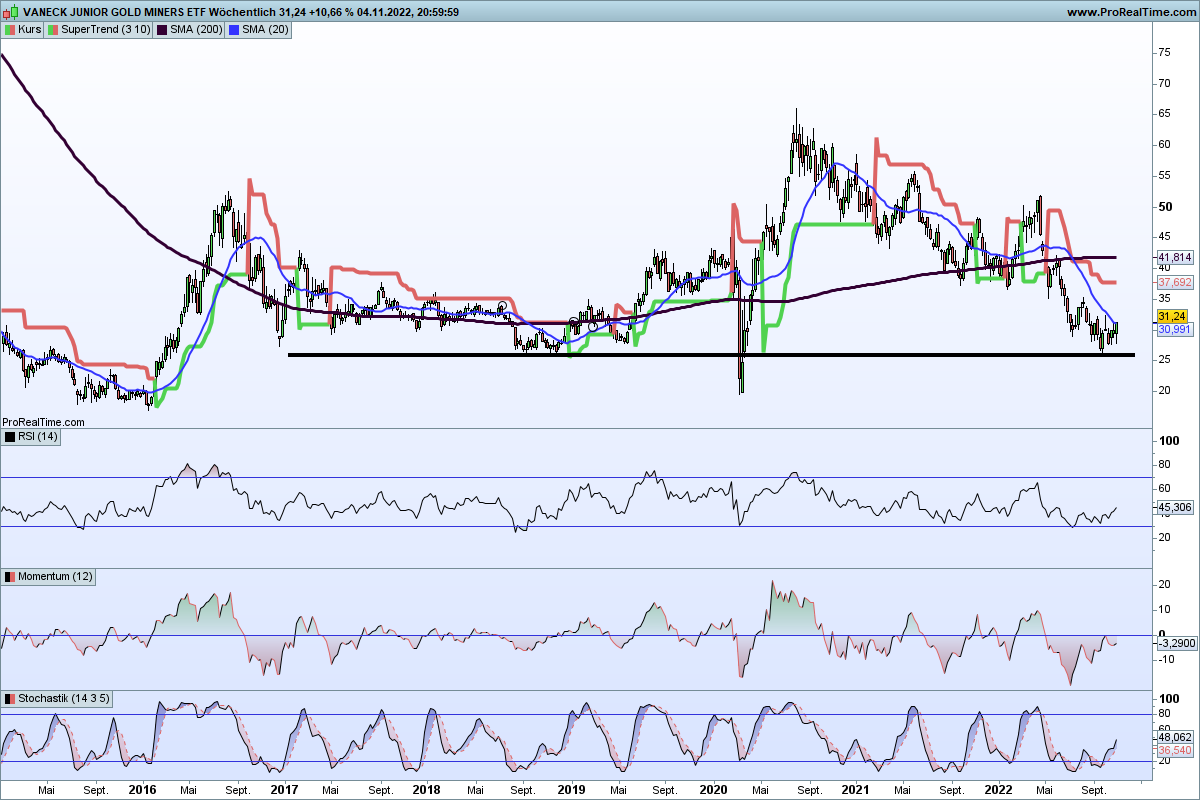Click the SuperTrend (3 10) legend label
Screen dimensions: 1200x800
[106, 30]
